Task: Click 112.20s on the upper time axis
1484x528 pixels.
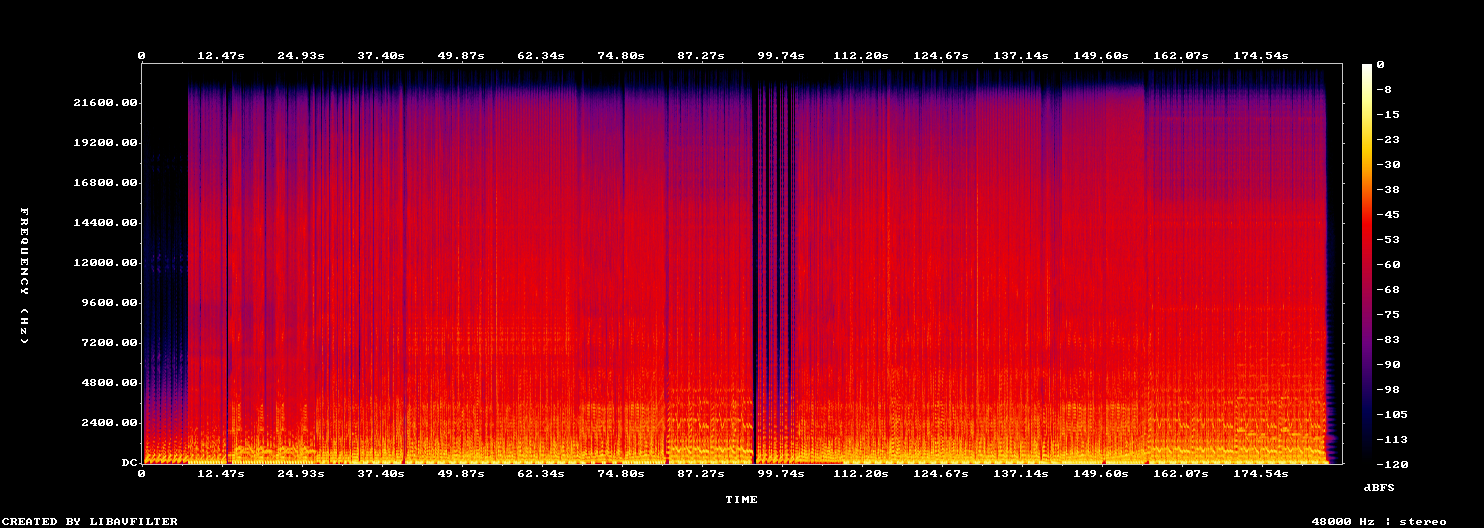Action: click(861, 56)
